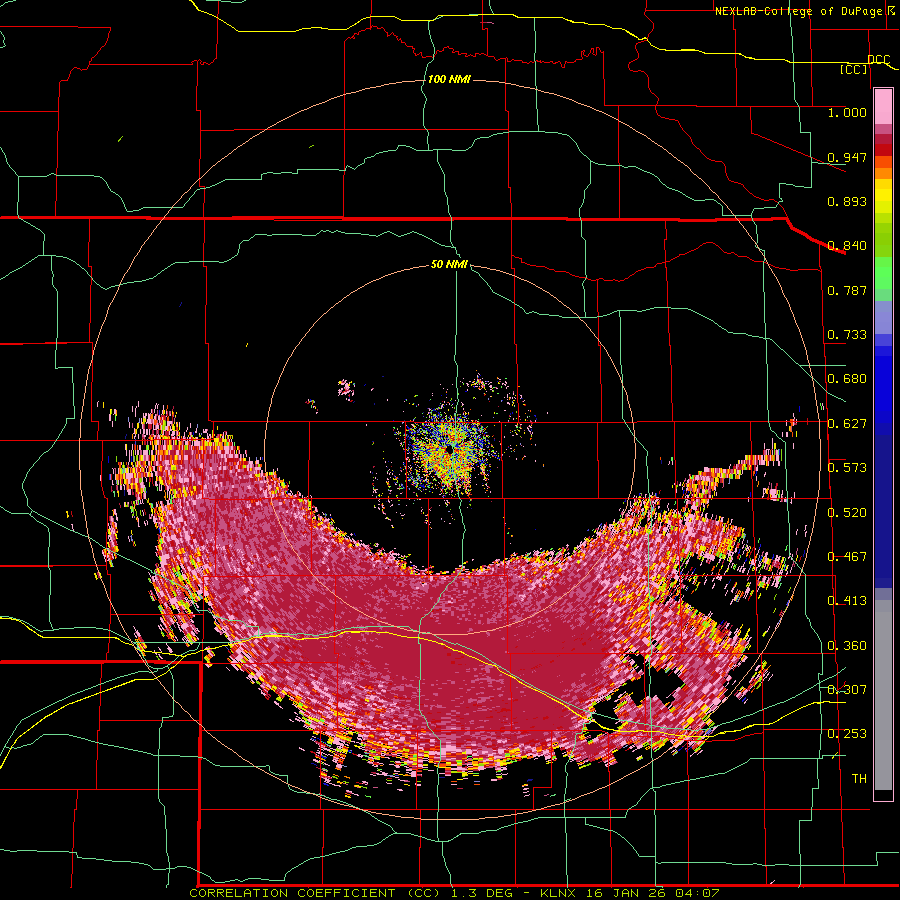Click the TH threshold label on legend
The width and height of the screenshot is (900, 900).
pos(859,779)
